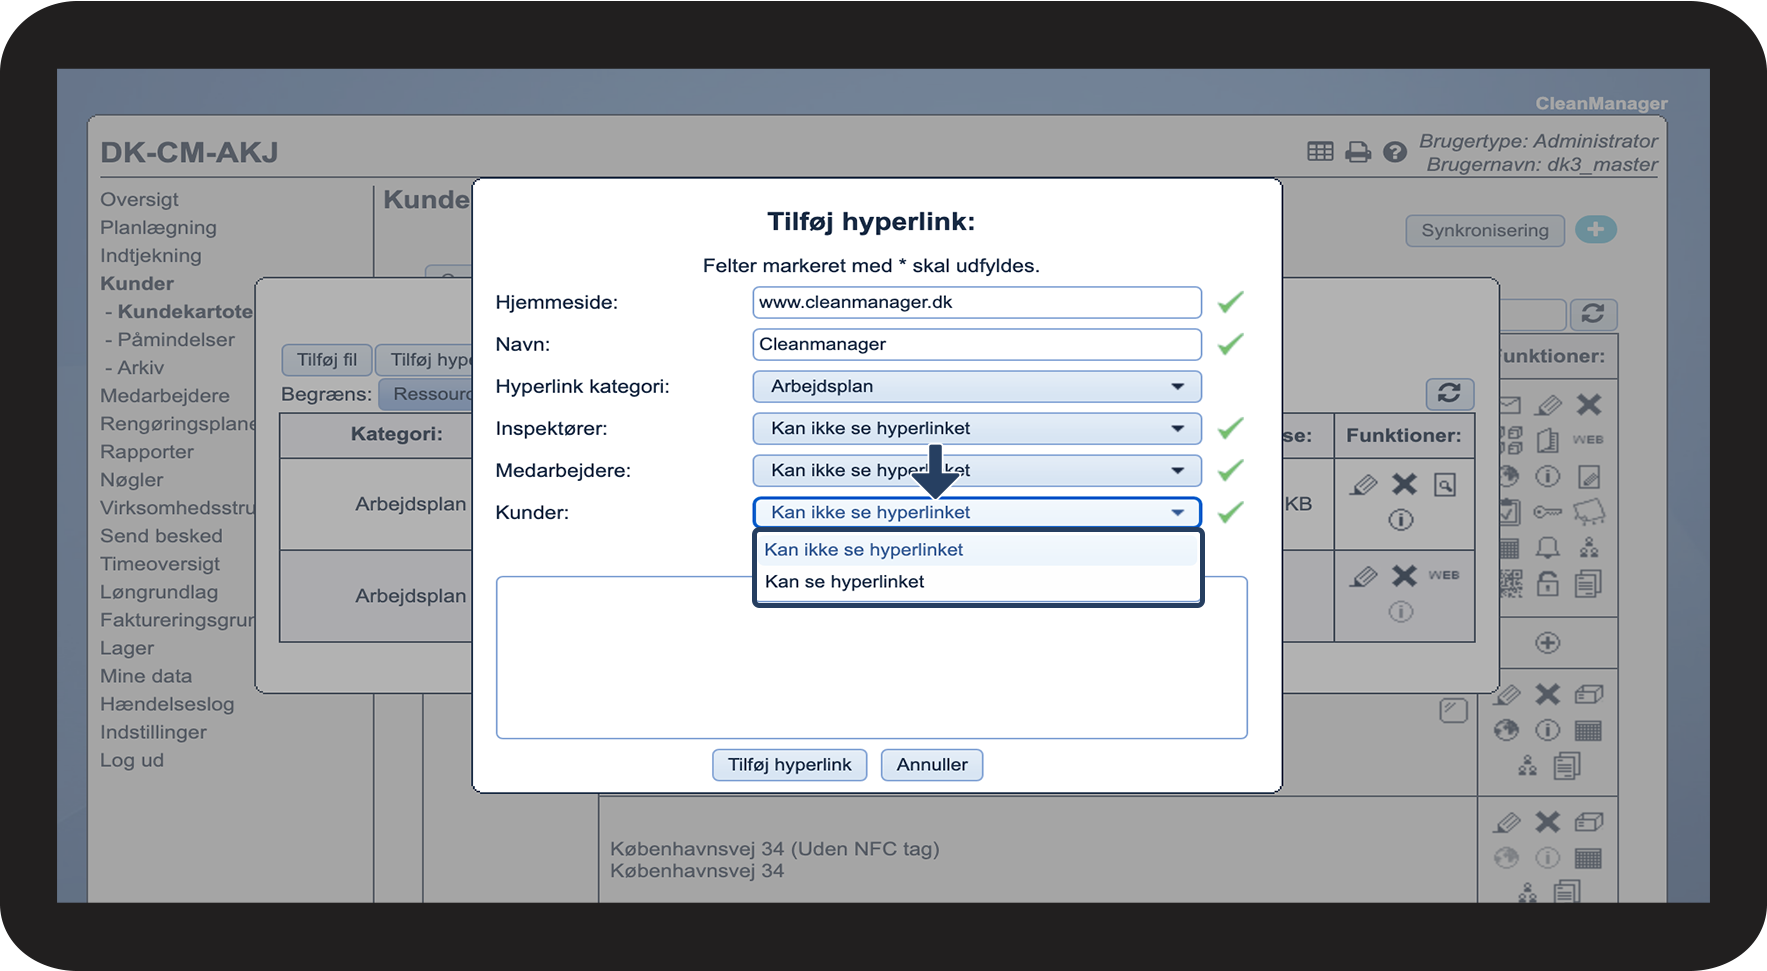Click the Tilføj fil button
The height and width of the screenshot is (971, 1767).
coord(327,359)
